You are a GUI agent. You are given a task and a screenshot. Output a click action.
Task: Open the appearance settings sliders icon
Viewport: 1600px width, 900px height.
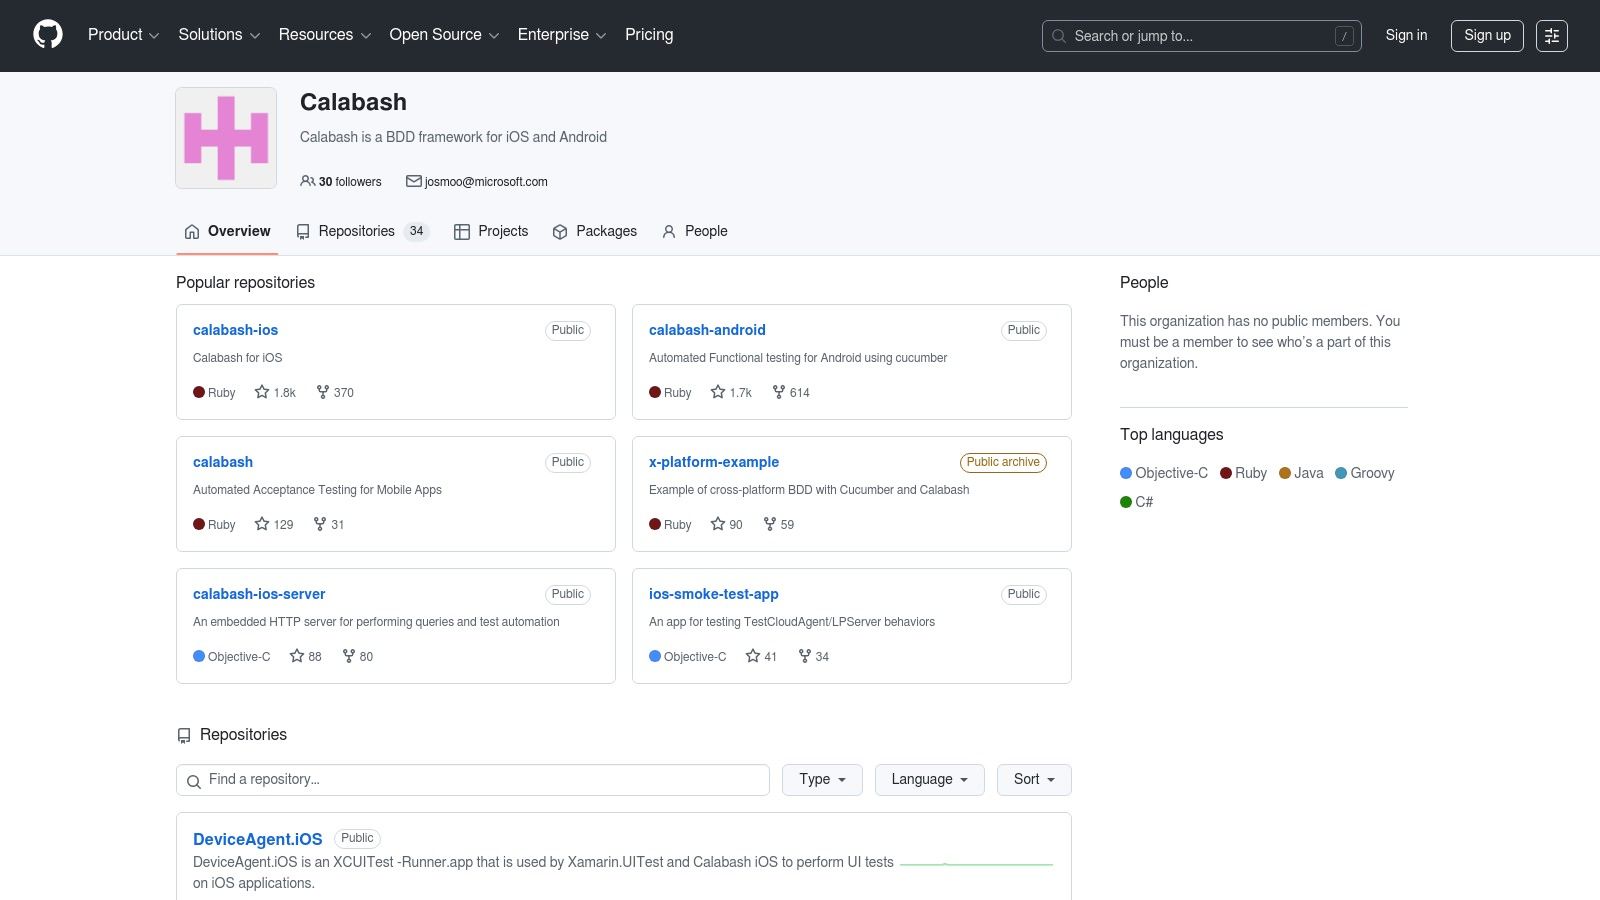[x=1552, y=36]
